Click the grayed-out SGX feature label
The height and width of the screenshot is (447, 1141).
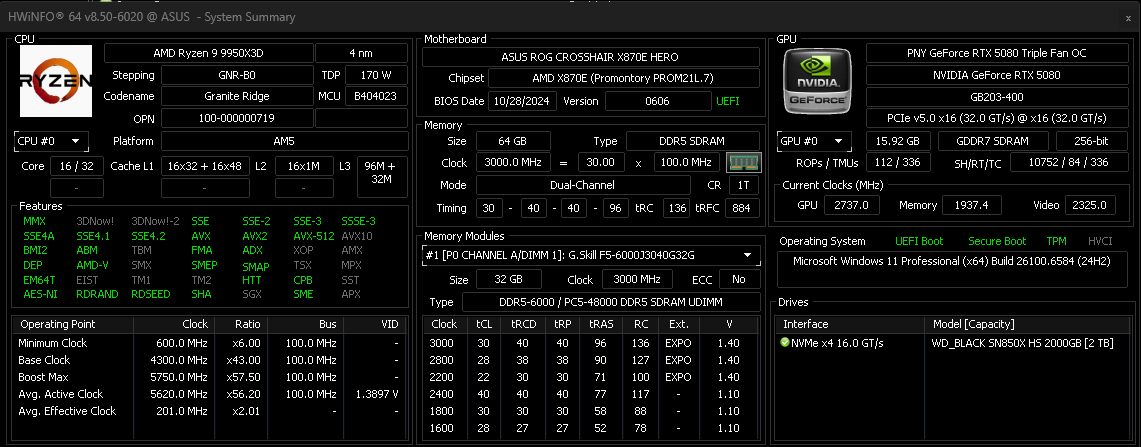(251, 294)
